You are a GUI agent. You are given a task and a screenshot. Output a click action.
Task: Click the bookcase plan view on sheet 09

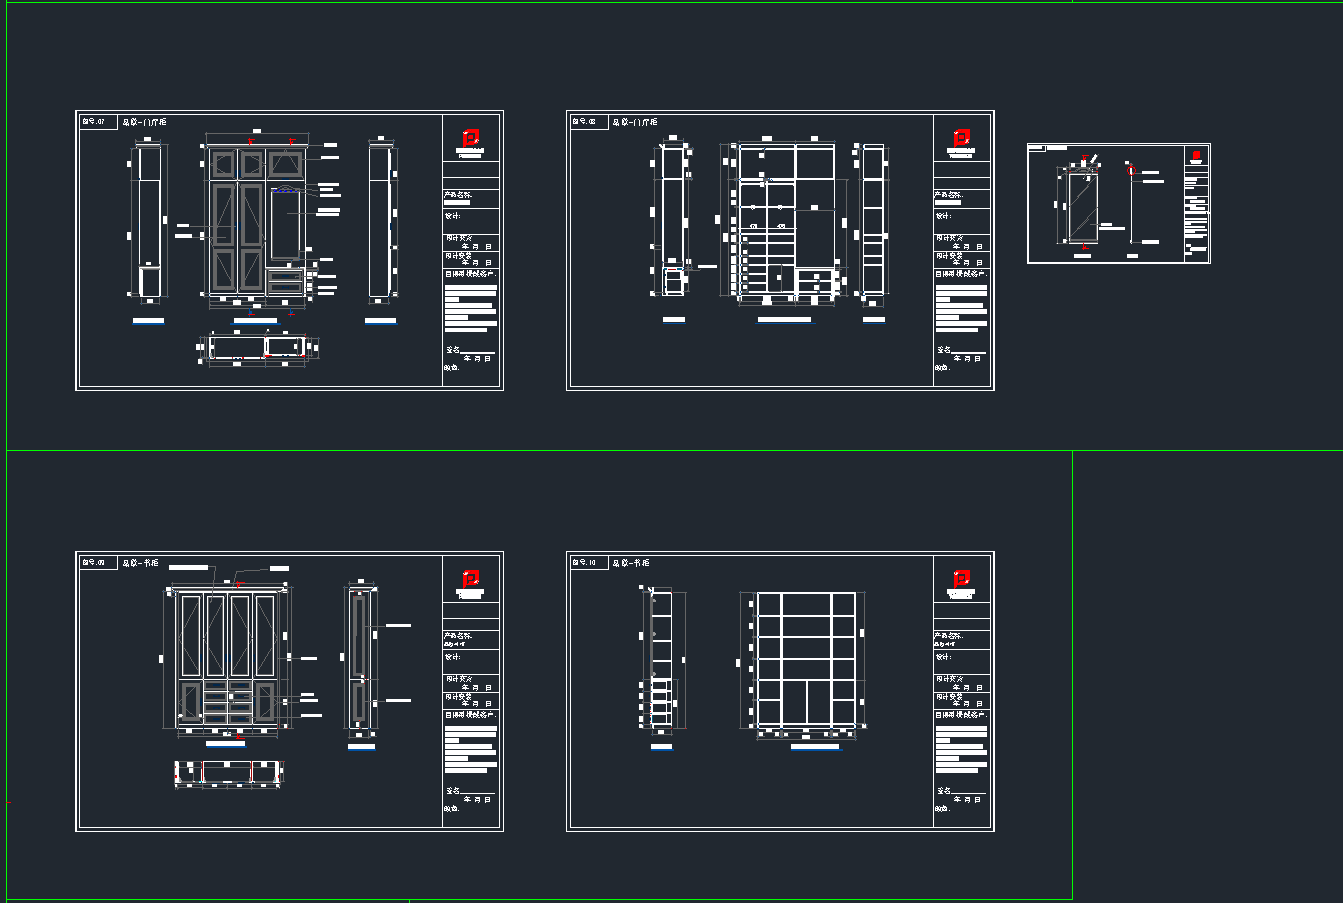coord(228,773)
